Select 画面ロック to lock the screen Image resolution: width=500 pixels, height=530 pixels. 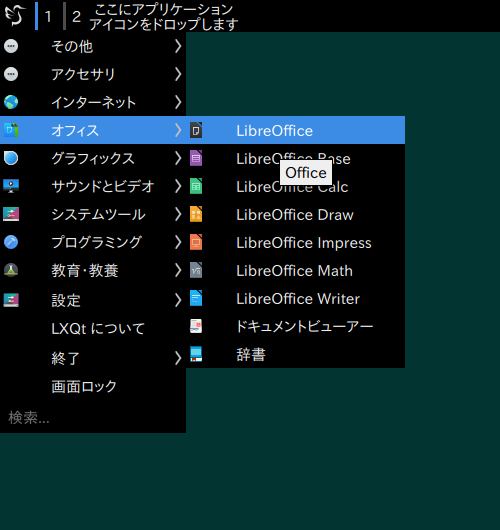[93, 386]
